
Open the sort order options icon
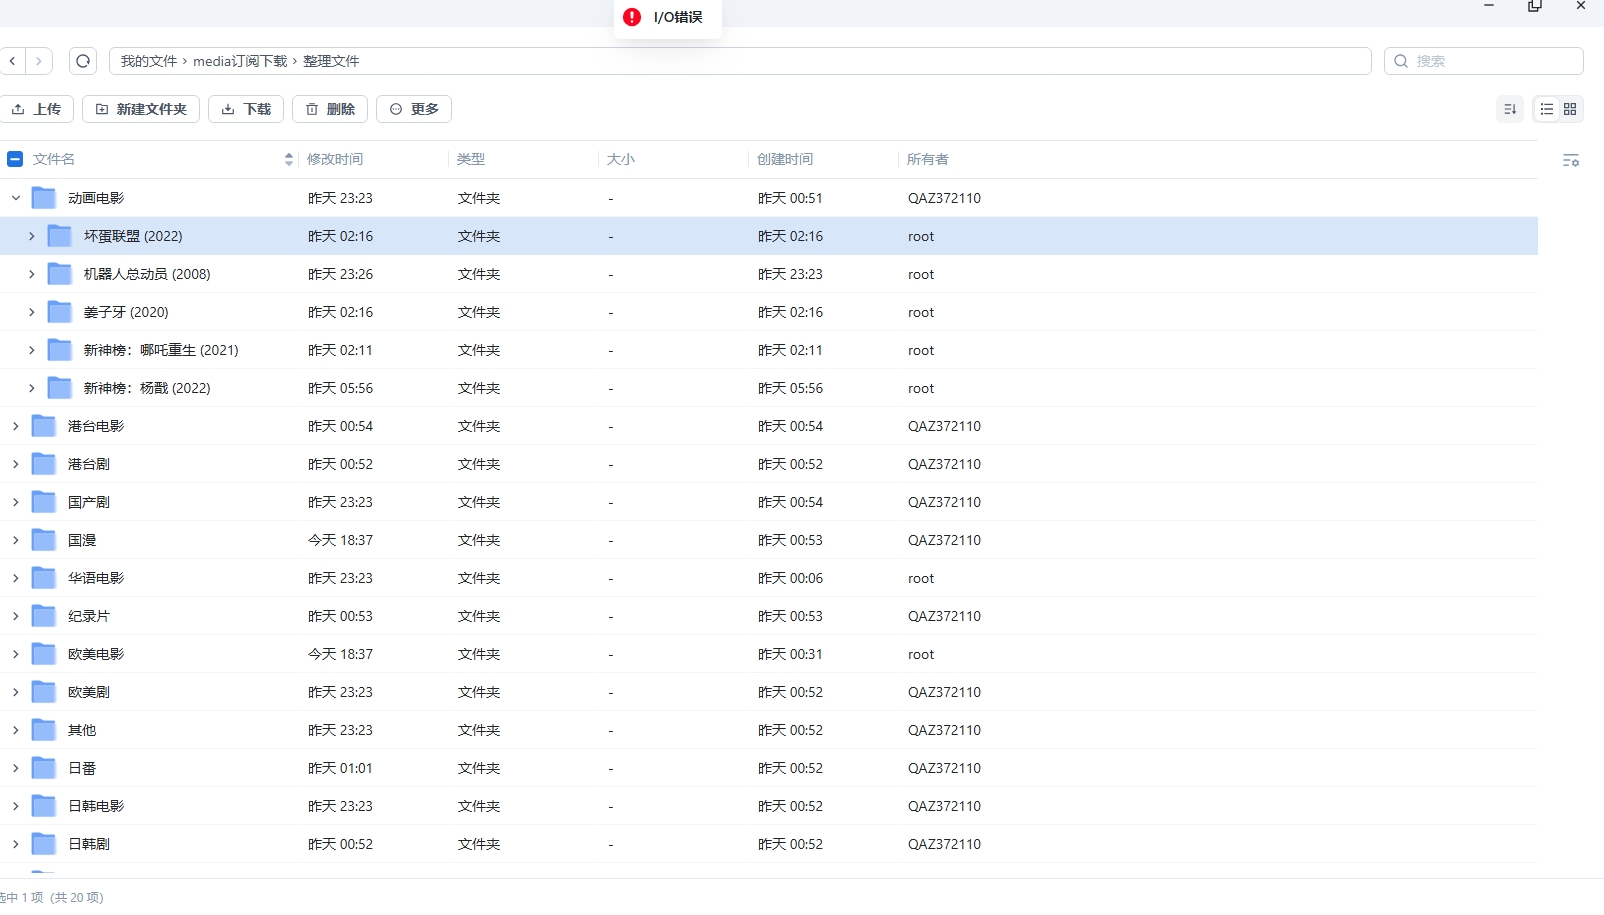1510,109
